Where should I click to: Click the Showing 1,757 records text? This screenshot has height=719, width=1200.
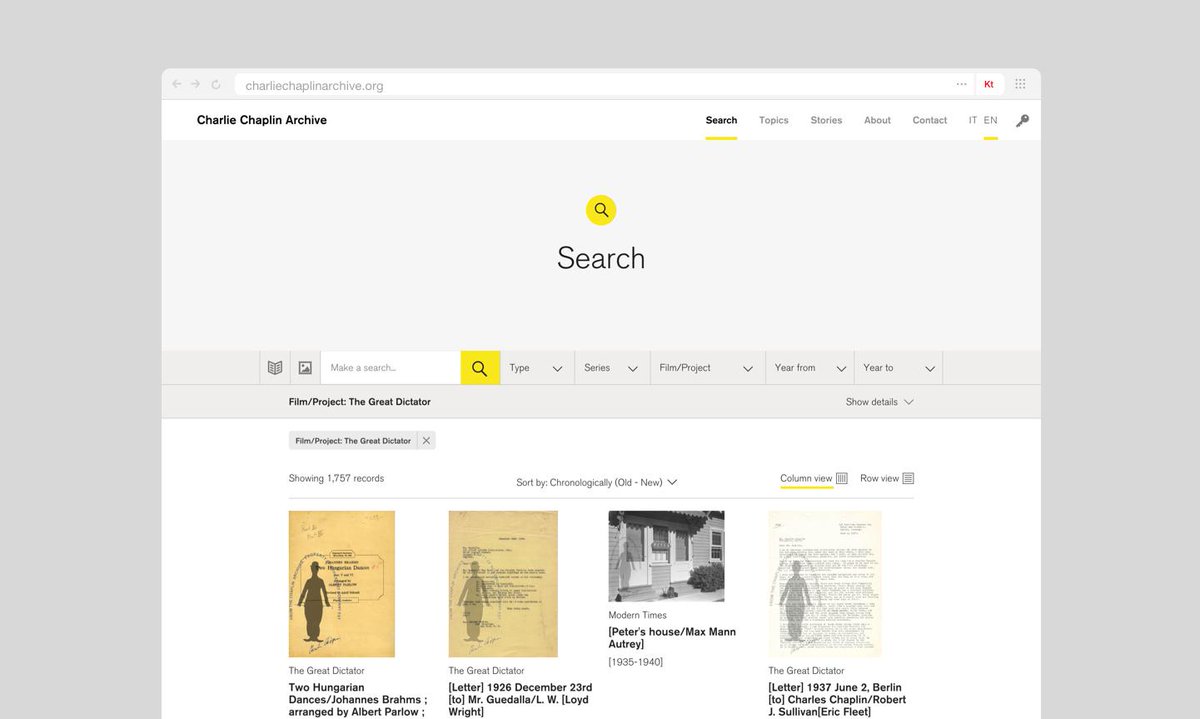pos(336,479)
